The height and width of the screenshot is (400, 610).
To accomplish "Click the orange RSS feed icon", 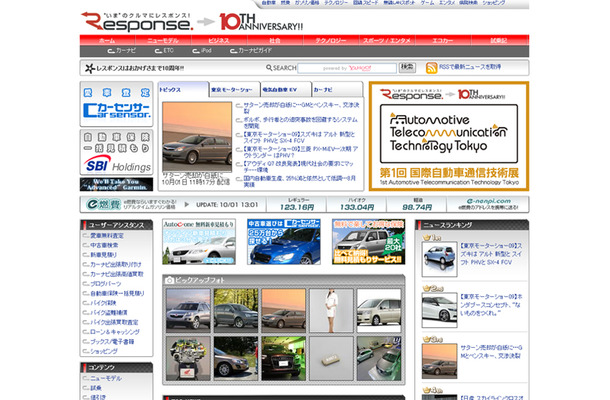I will coord(431,68).
